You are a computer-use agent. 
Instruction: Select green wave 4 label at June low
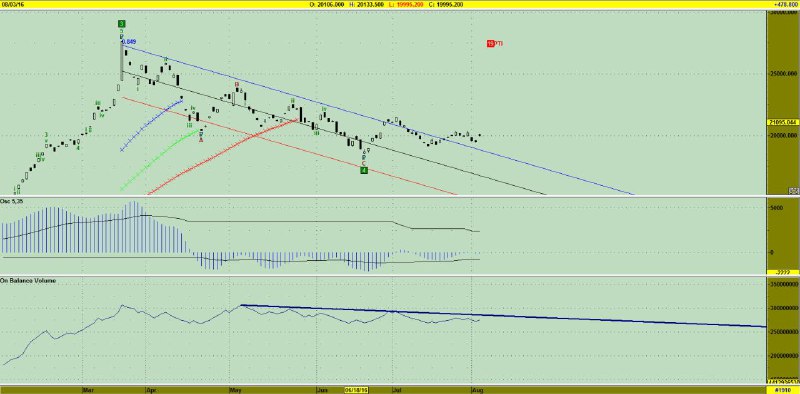point(364,170)
